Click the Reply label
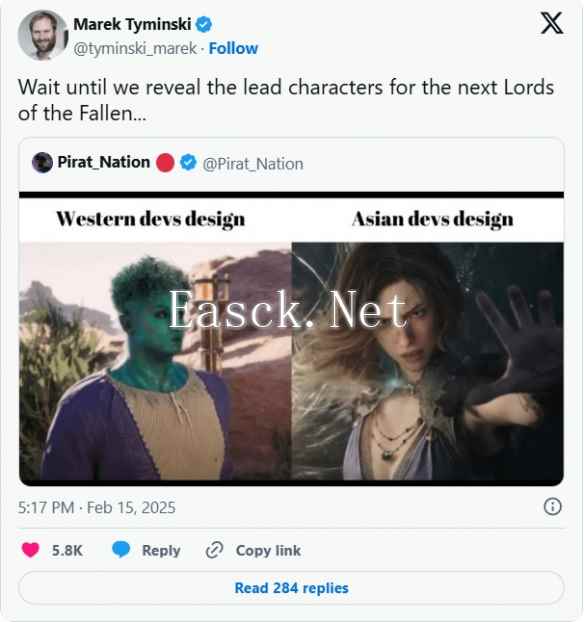This screenshot has height=622, width=584. (x=161, y=551)
